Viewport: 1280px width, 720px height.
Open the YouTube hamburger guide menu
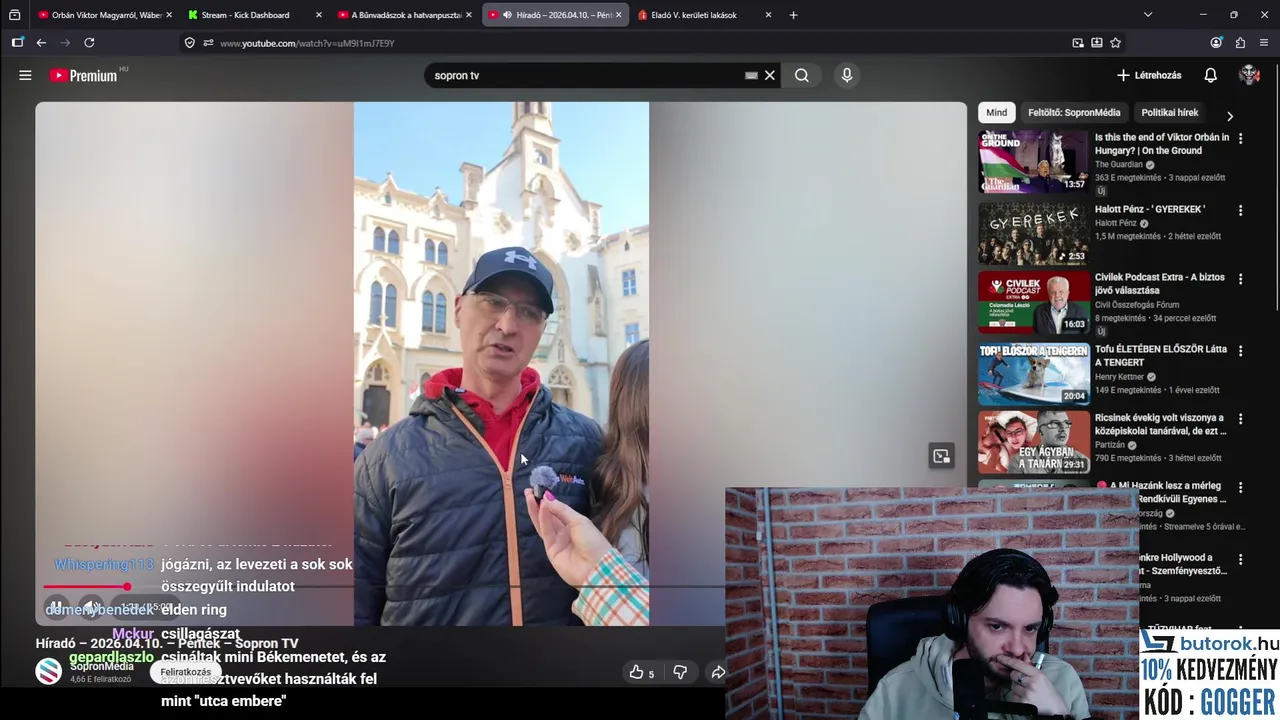click(x=25, y=75)
